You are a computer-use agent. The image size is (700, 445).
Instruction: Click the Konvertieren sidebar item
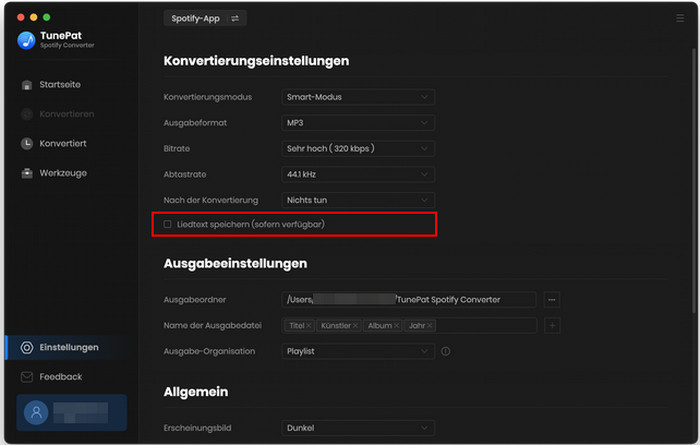[x=67, y=114]
